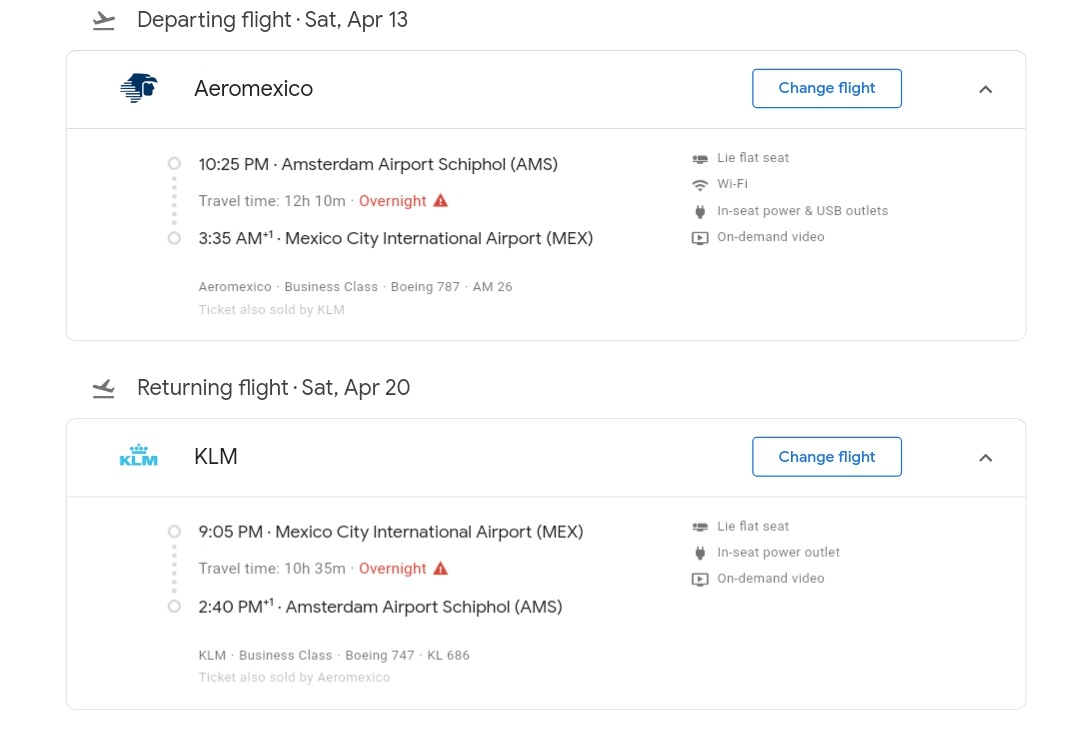Click the in-seat power & USB icon
This screenshot has width=1080, height=730.
[700, 211]
